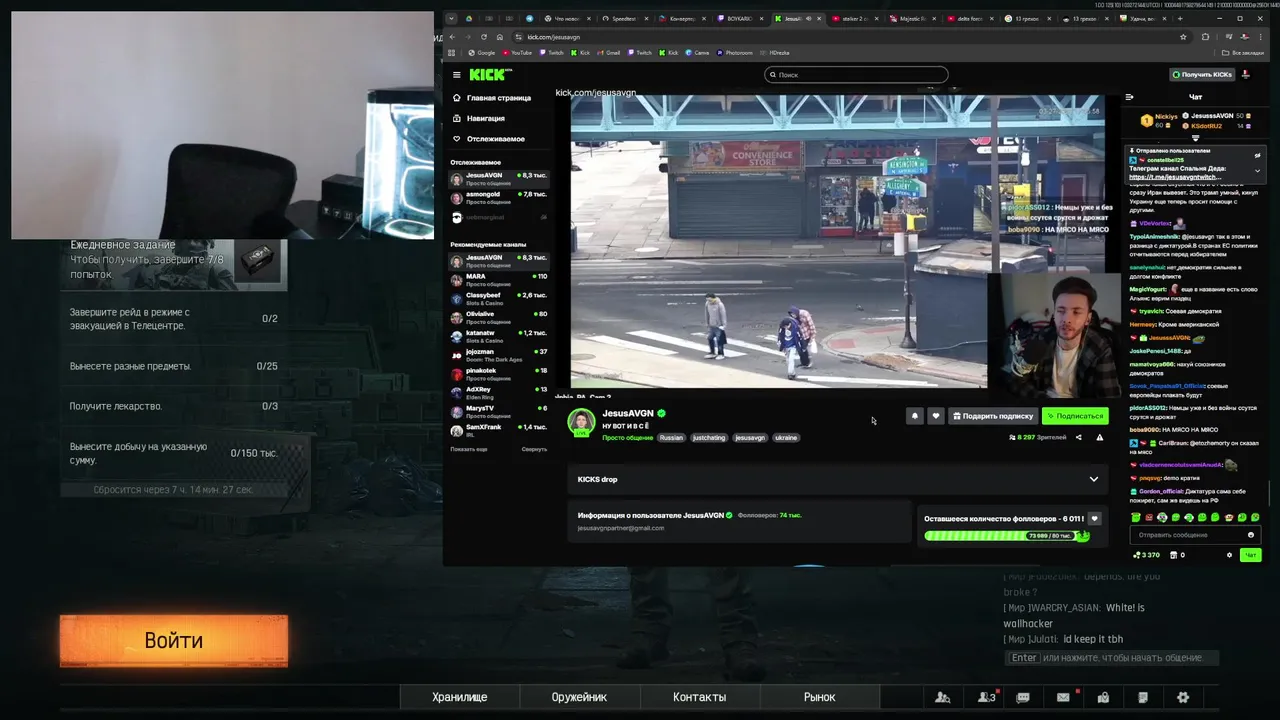Viewport: 1280px width, 720px height.
Task: Open pinakotek recommended channel
Action: click(498, 373)
